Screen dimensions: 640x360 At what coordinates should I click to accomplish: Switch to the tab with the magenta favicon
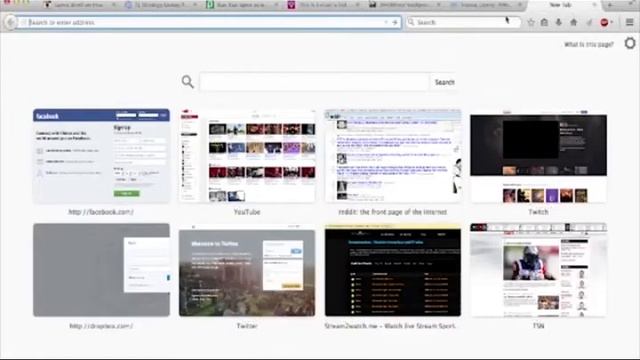pyautogui.click(x=324, y=5)
